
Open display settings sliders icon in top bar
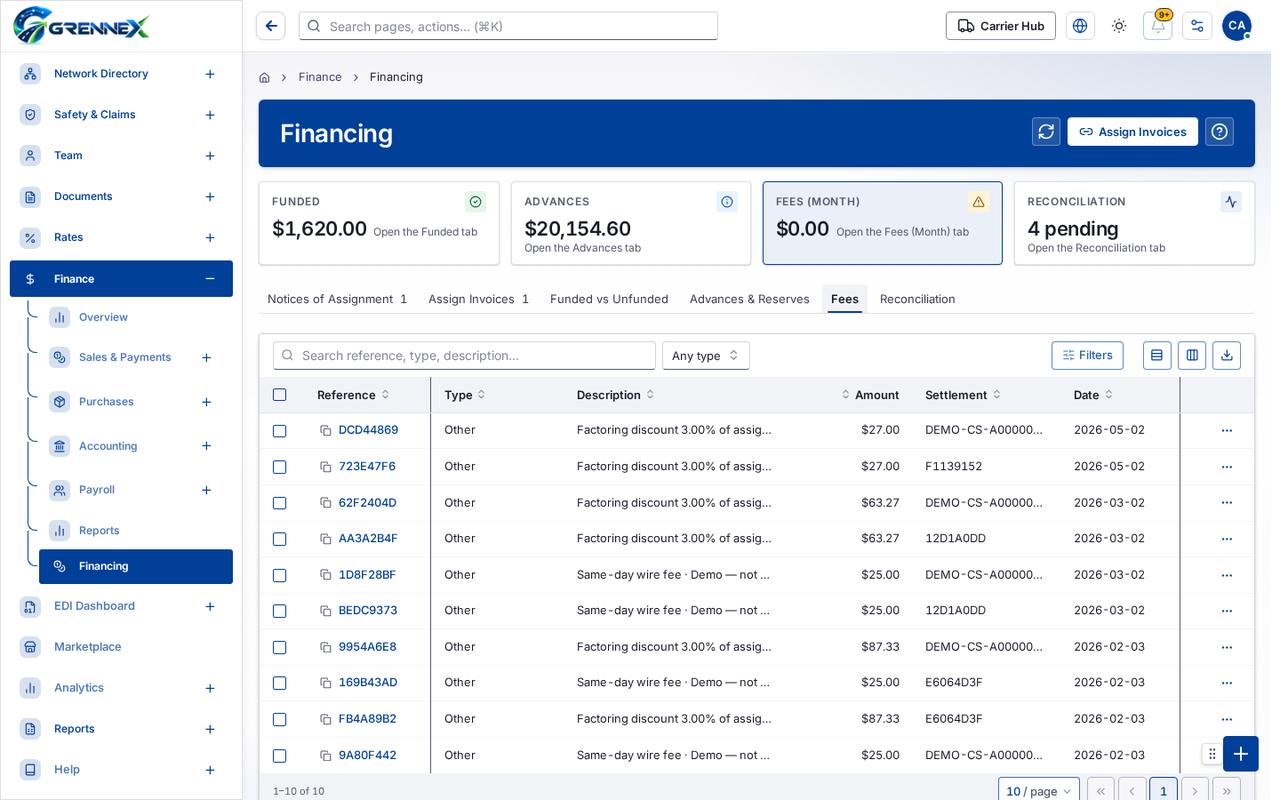[1197, 26]
